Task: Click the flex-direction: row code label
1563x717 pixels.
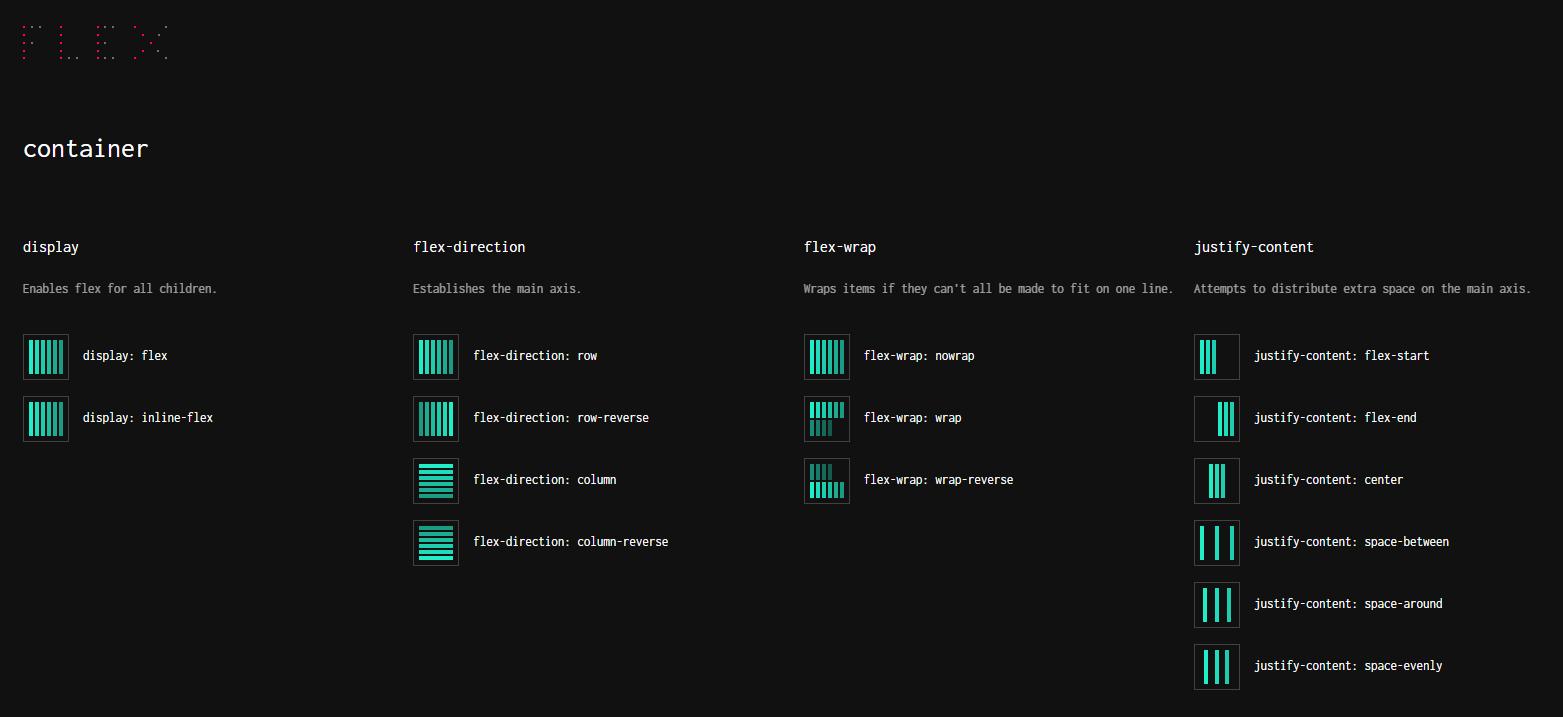Action: [x=535, y=355]
